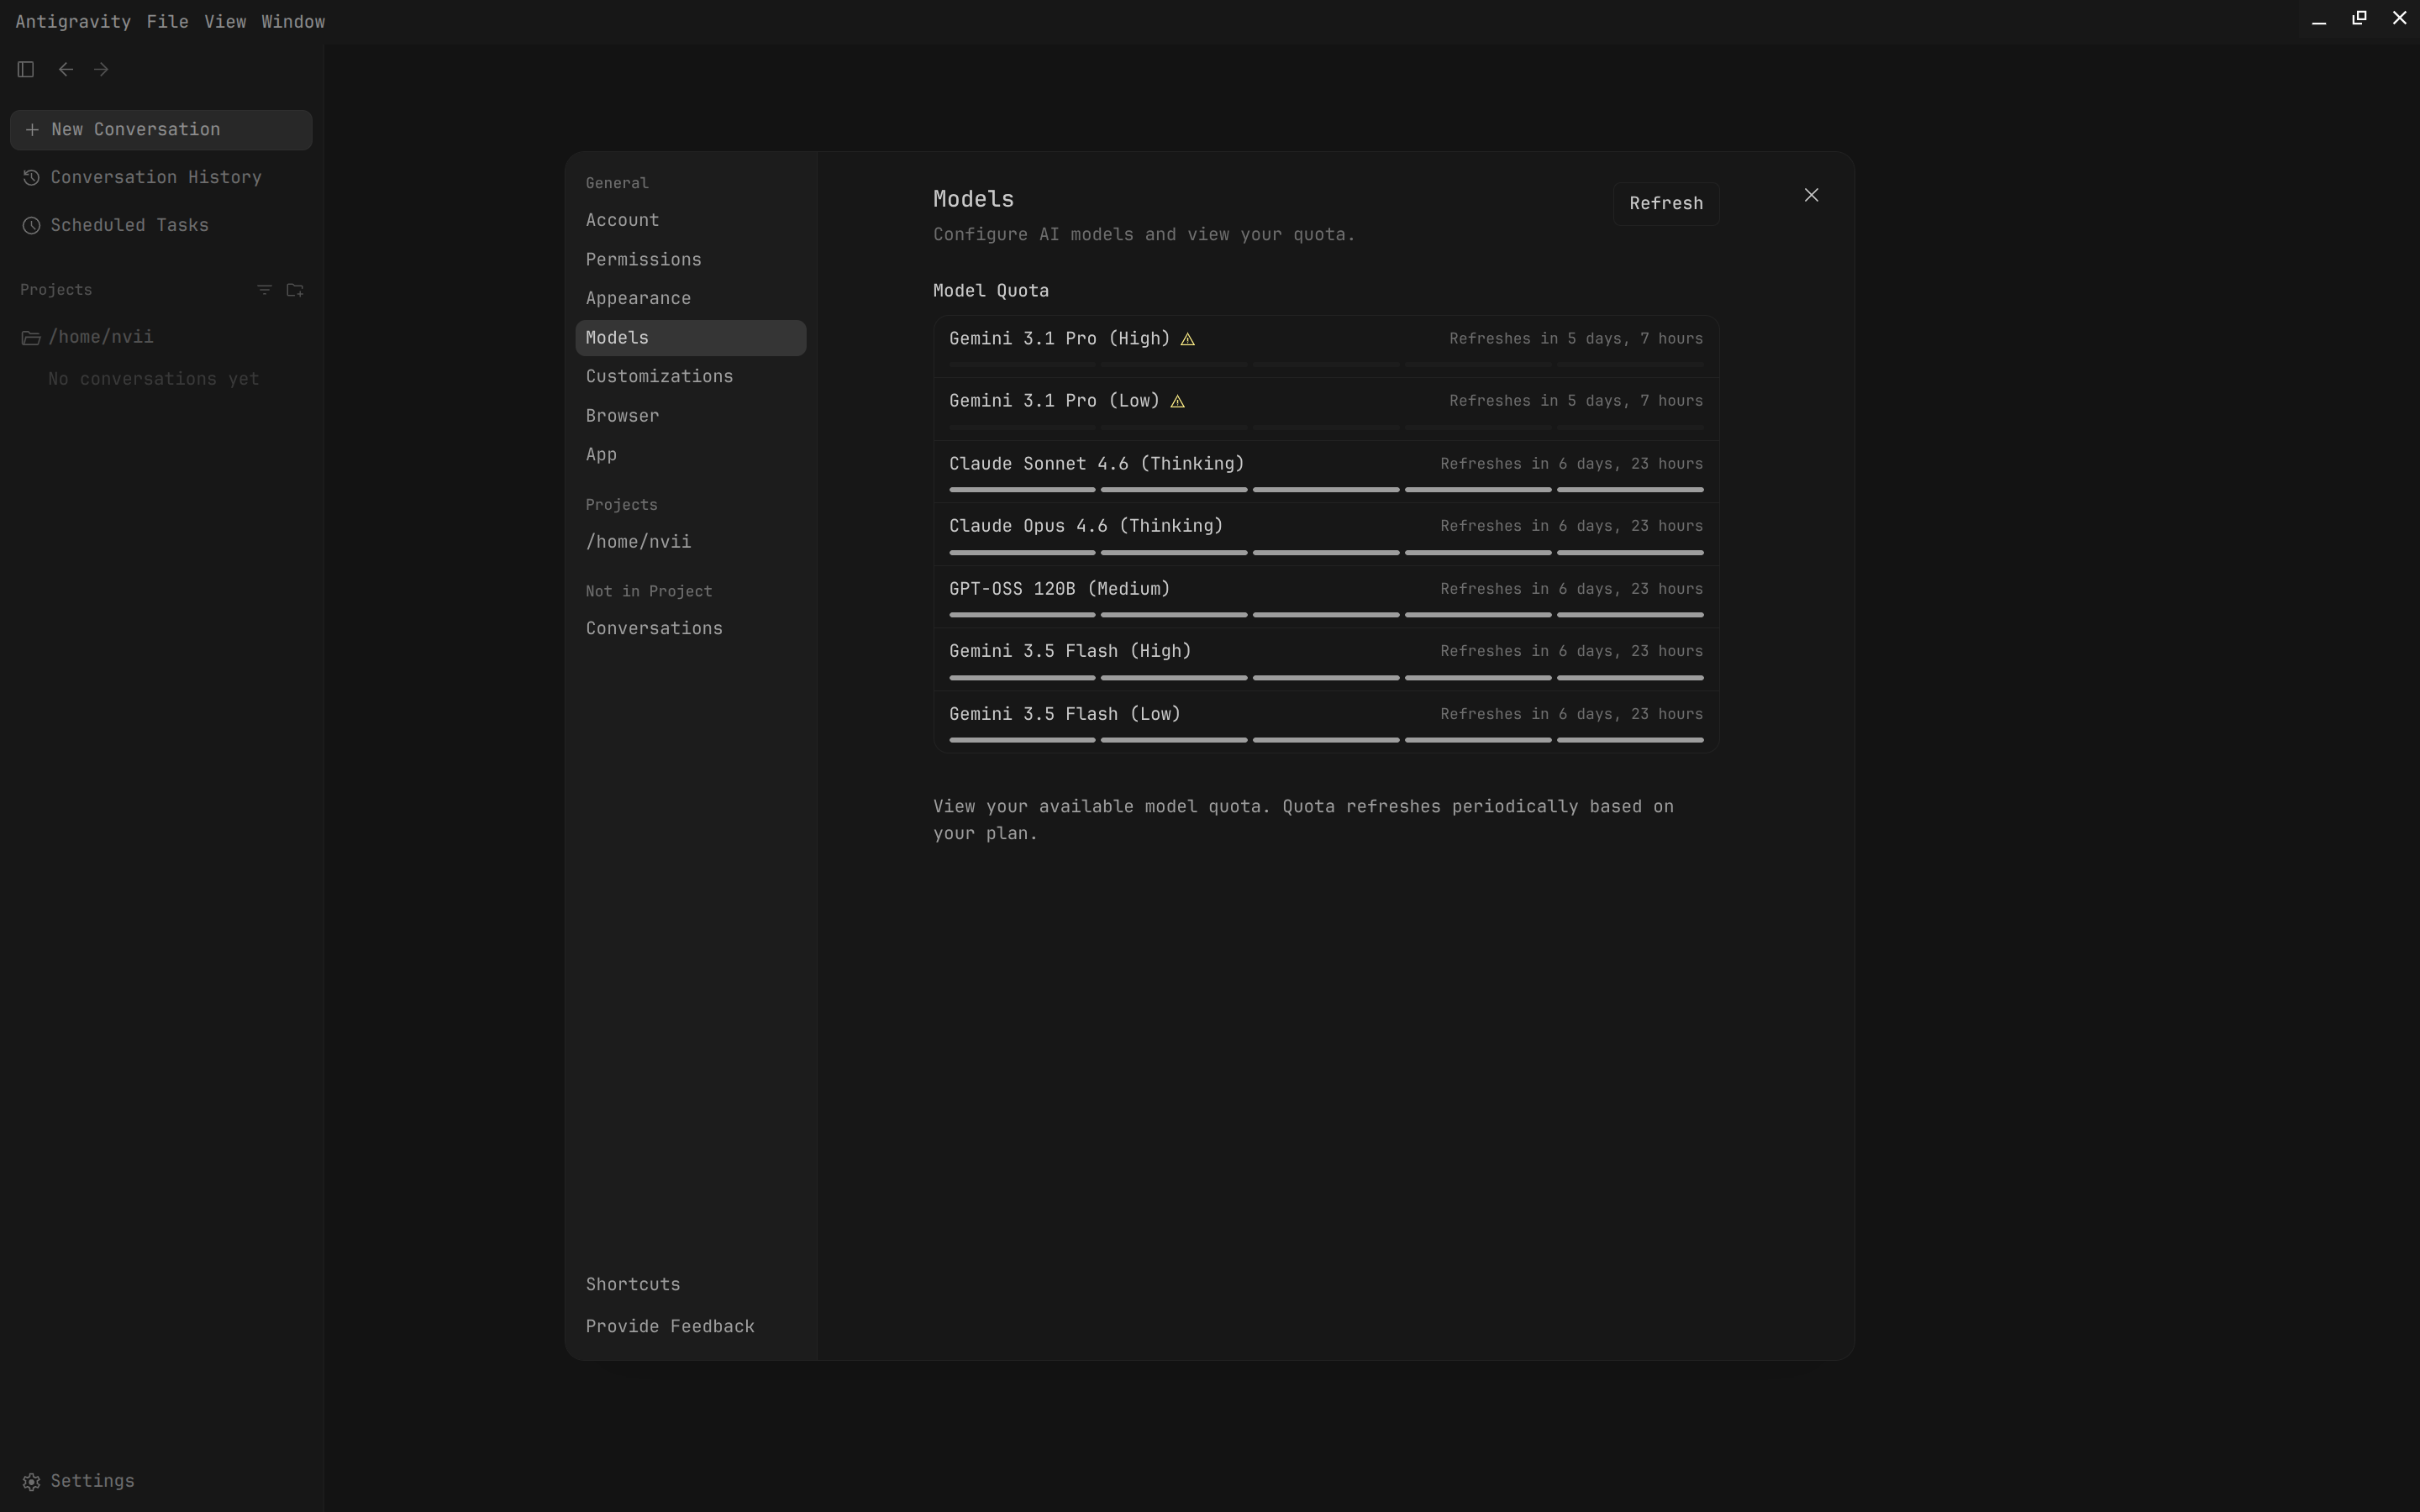Click the Gemini 3.1 Pro (High) model name
Viewport: 2420px width, 1512px height.
pyautogui.click(x=1059, y=339)
